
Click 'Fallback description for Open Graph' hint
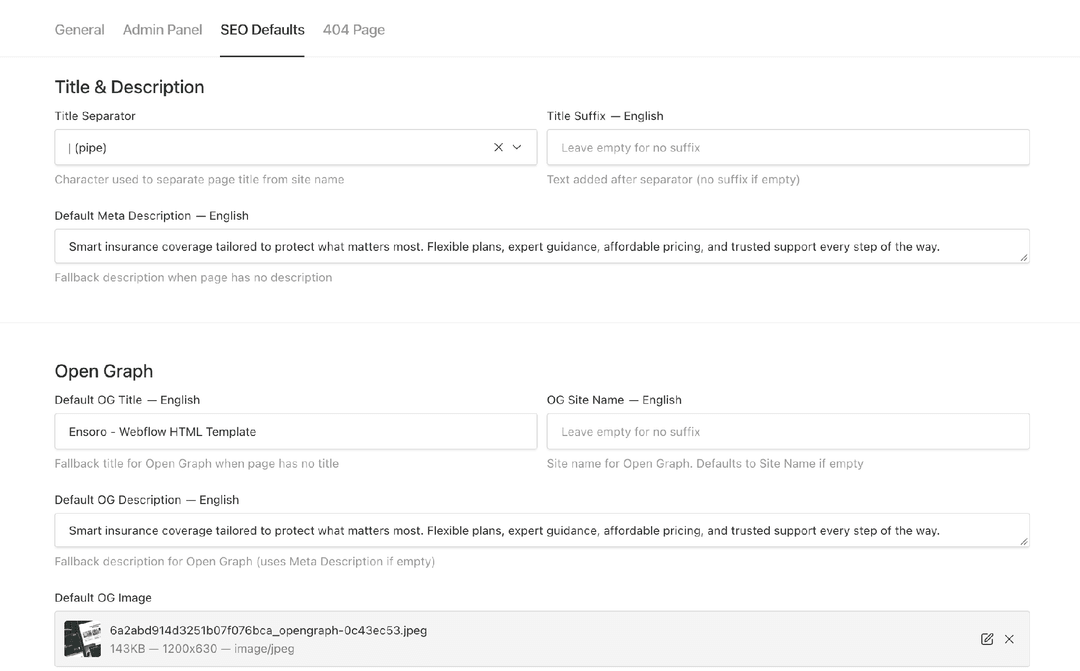click(x=245, y=561)
